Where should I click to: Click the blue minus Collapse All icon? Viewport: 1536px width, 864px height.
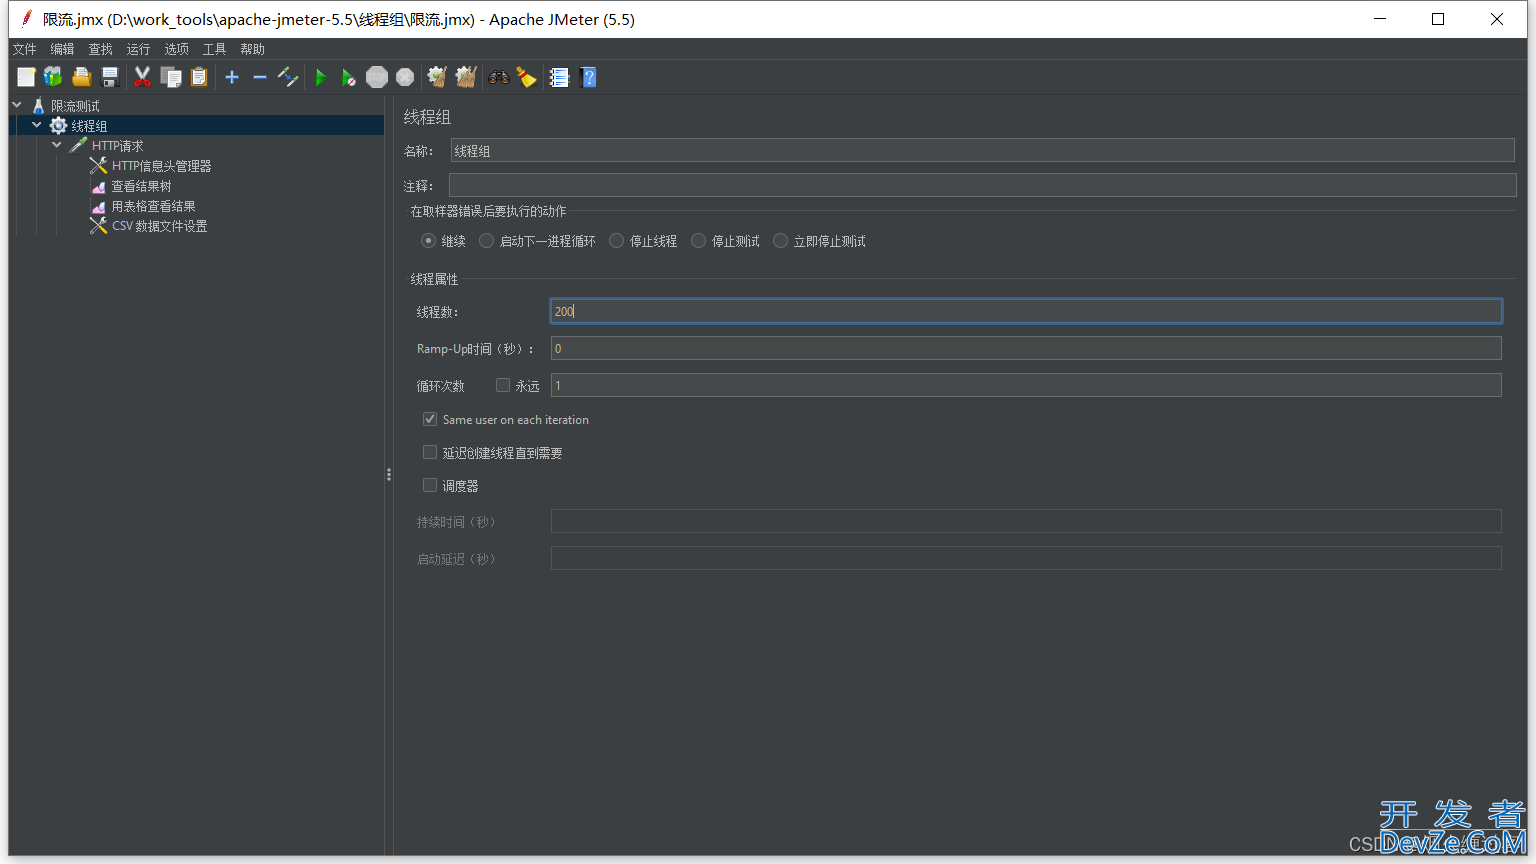click(x=260, y=77)
